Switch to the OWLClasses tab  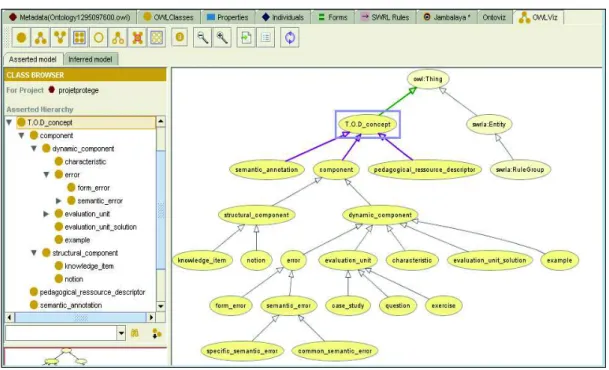(168, 17)
